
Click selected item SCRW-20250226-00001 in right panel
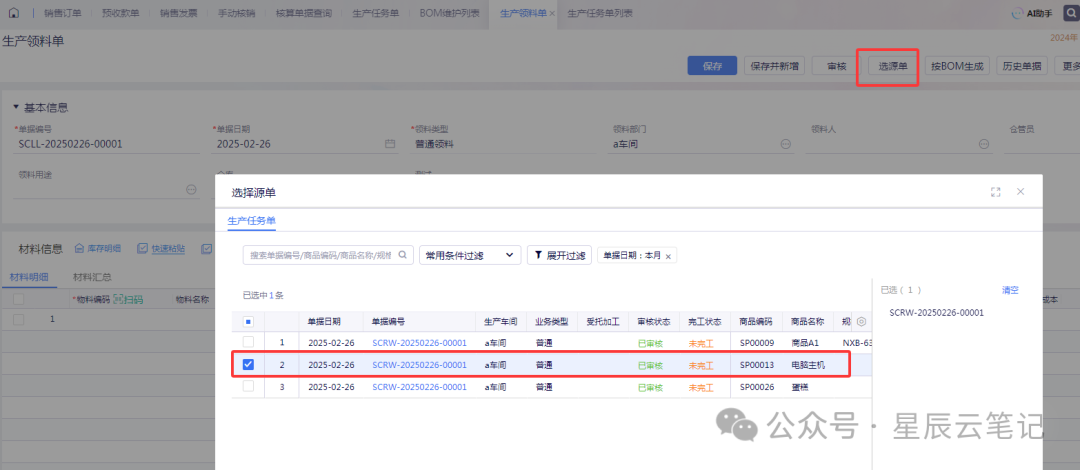coord(937,312)
